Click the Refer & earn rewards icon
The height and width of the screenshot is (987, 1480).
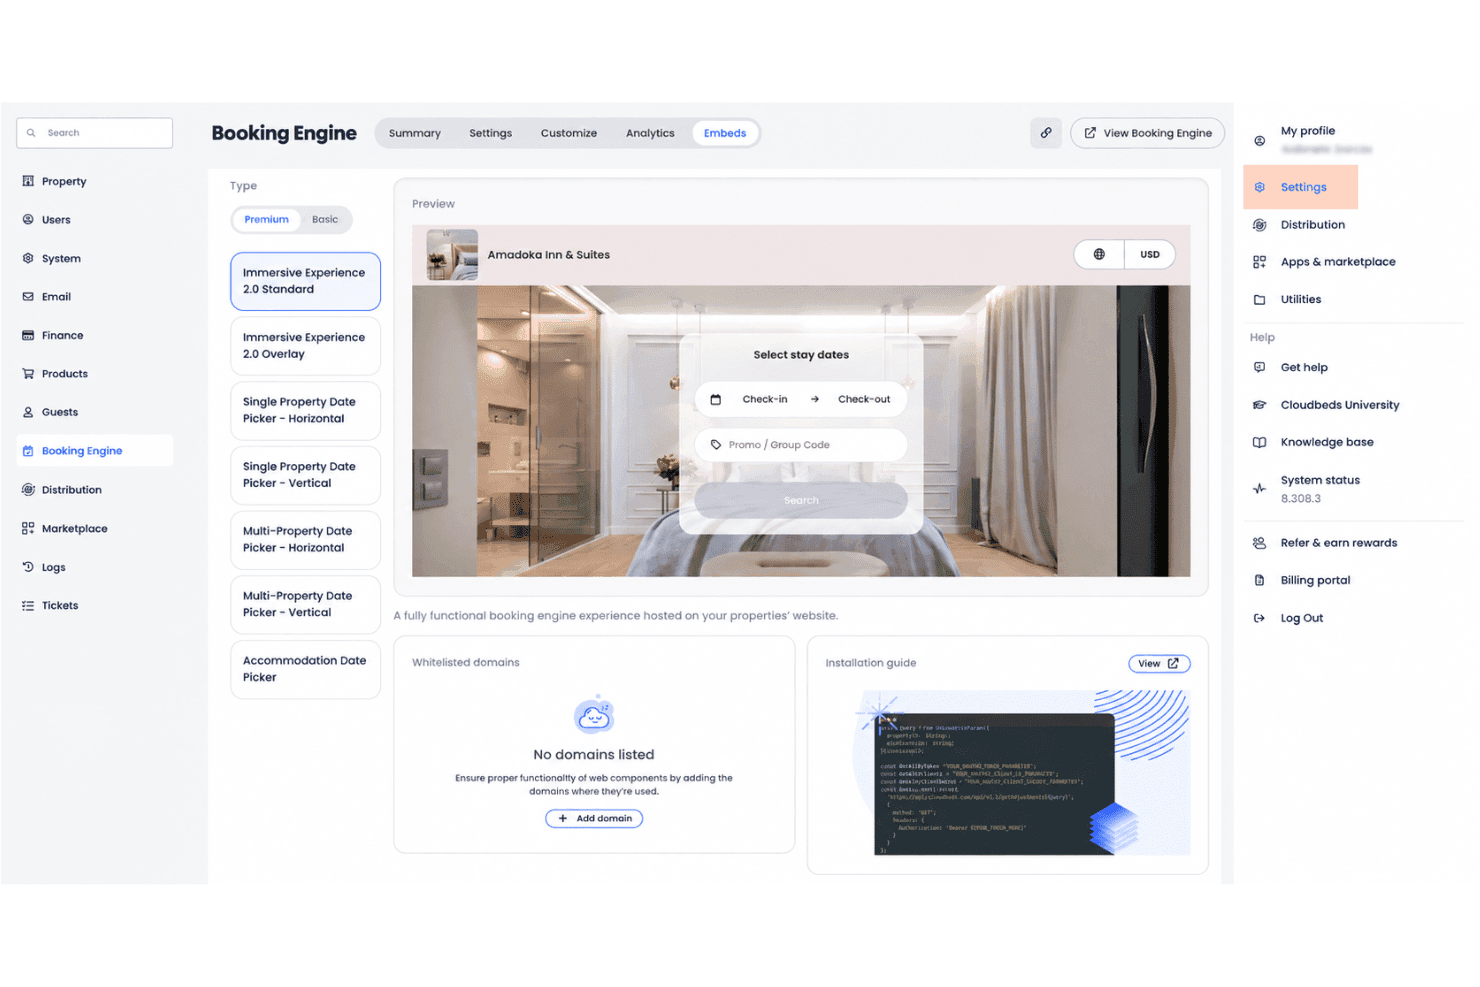[x=1260, y=543]
